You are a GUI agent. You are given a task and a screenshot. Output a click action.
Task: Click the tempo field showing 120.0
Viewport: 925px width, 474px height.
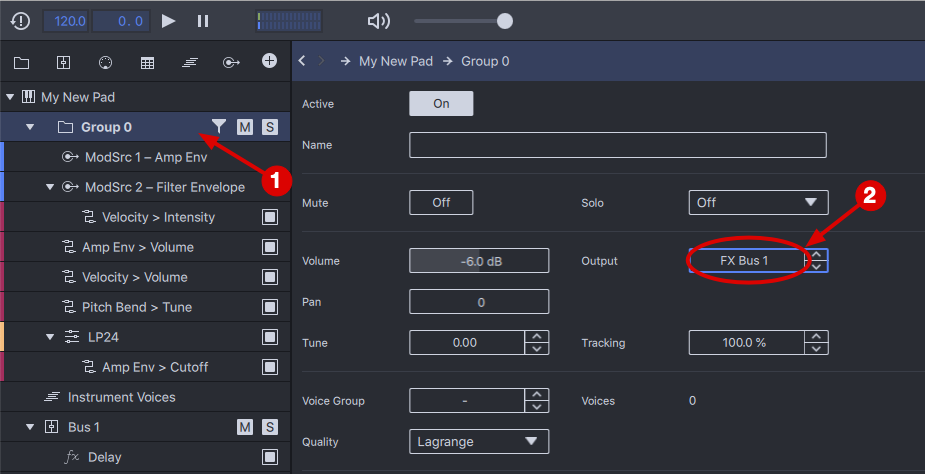(67, 21)
